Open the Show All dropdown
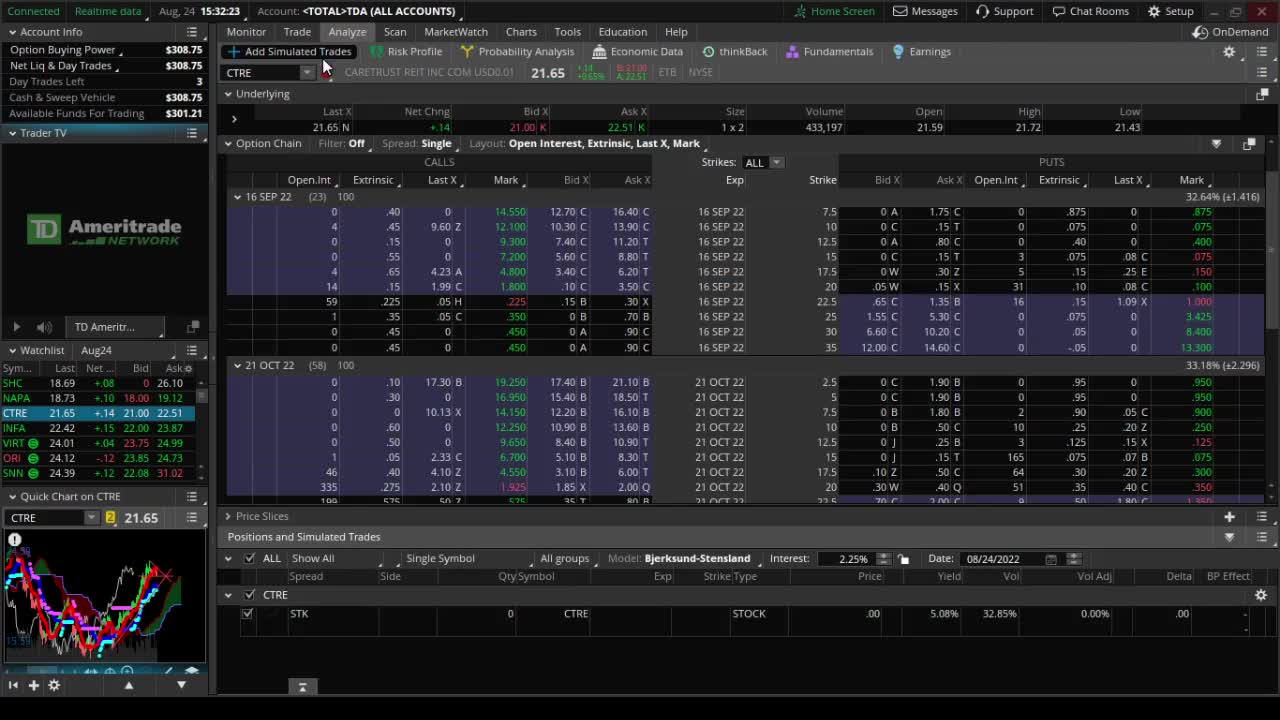Screen dimensions: 1280x720 pyautogui.click(x=335, y=559)
